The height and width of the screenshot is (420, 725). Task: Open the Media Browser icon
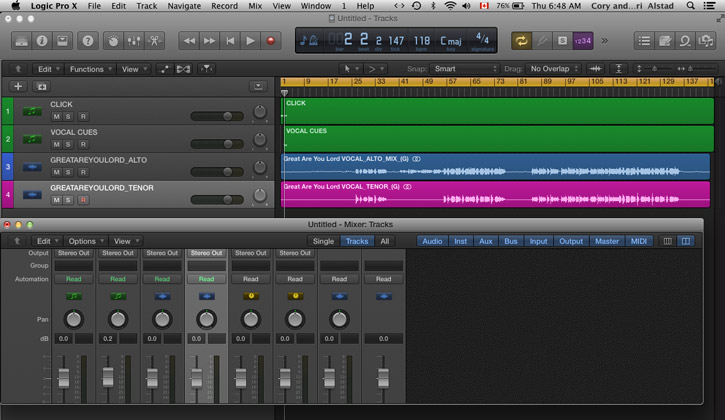coord(706,41)
